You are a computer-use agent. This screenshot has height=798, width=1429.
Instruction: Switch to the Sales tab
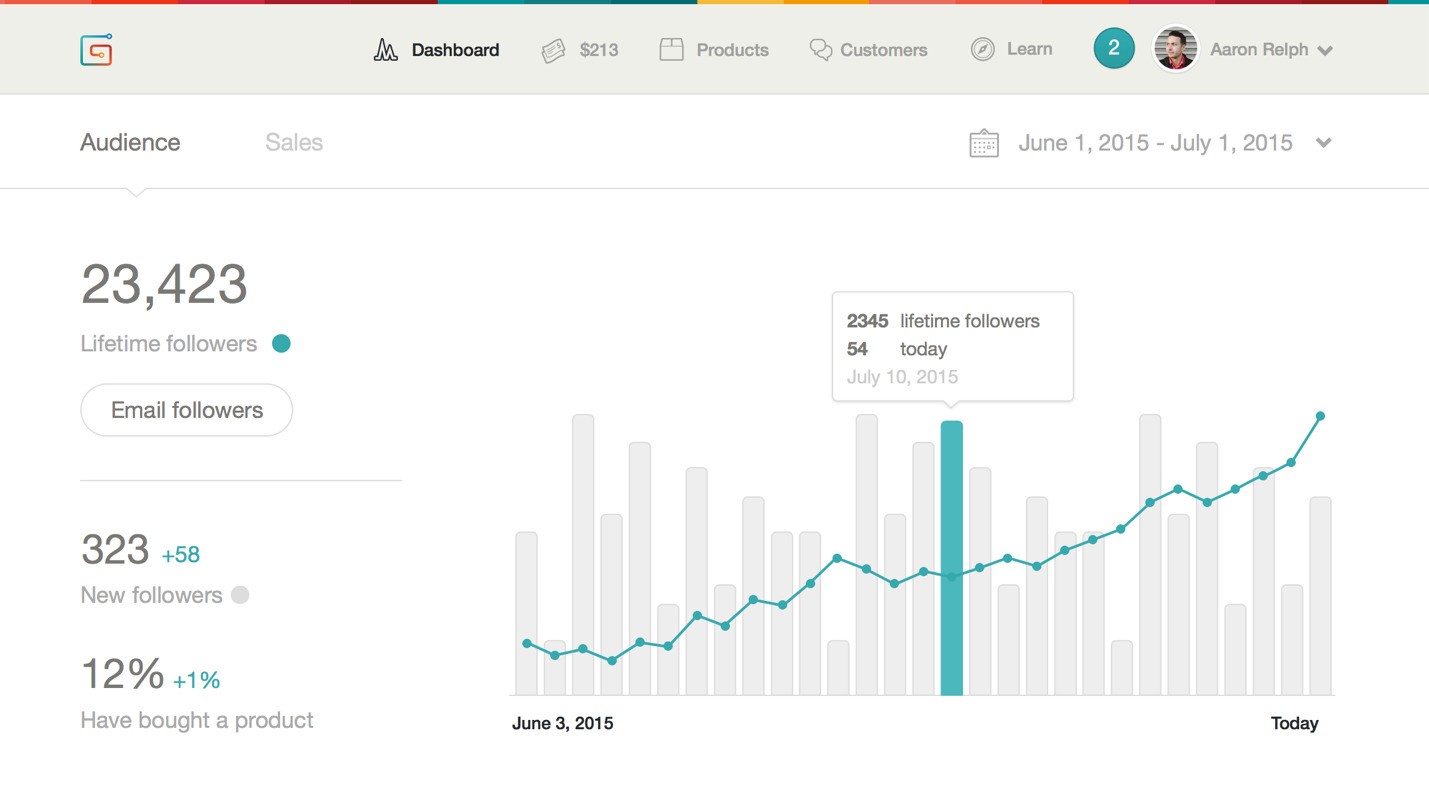coord(294,143)
